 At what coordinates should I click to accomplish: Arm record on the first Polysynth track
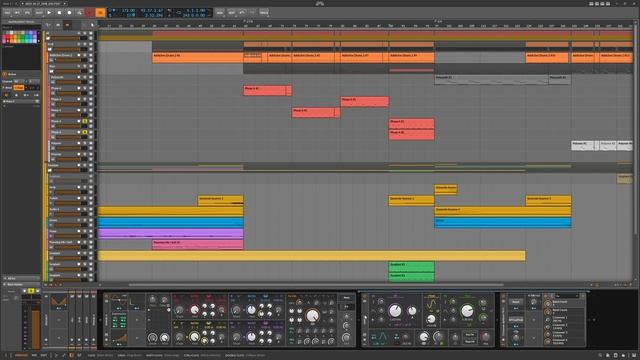(79, 77)
